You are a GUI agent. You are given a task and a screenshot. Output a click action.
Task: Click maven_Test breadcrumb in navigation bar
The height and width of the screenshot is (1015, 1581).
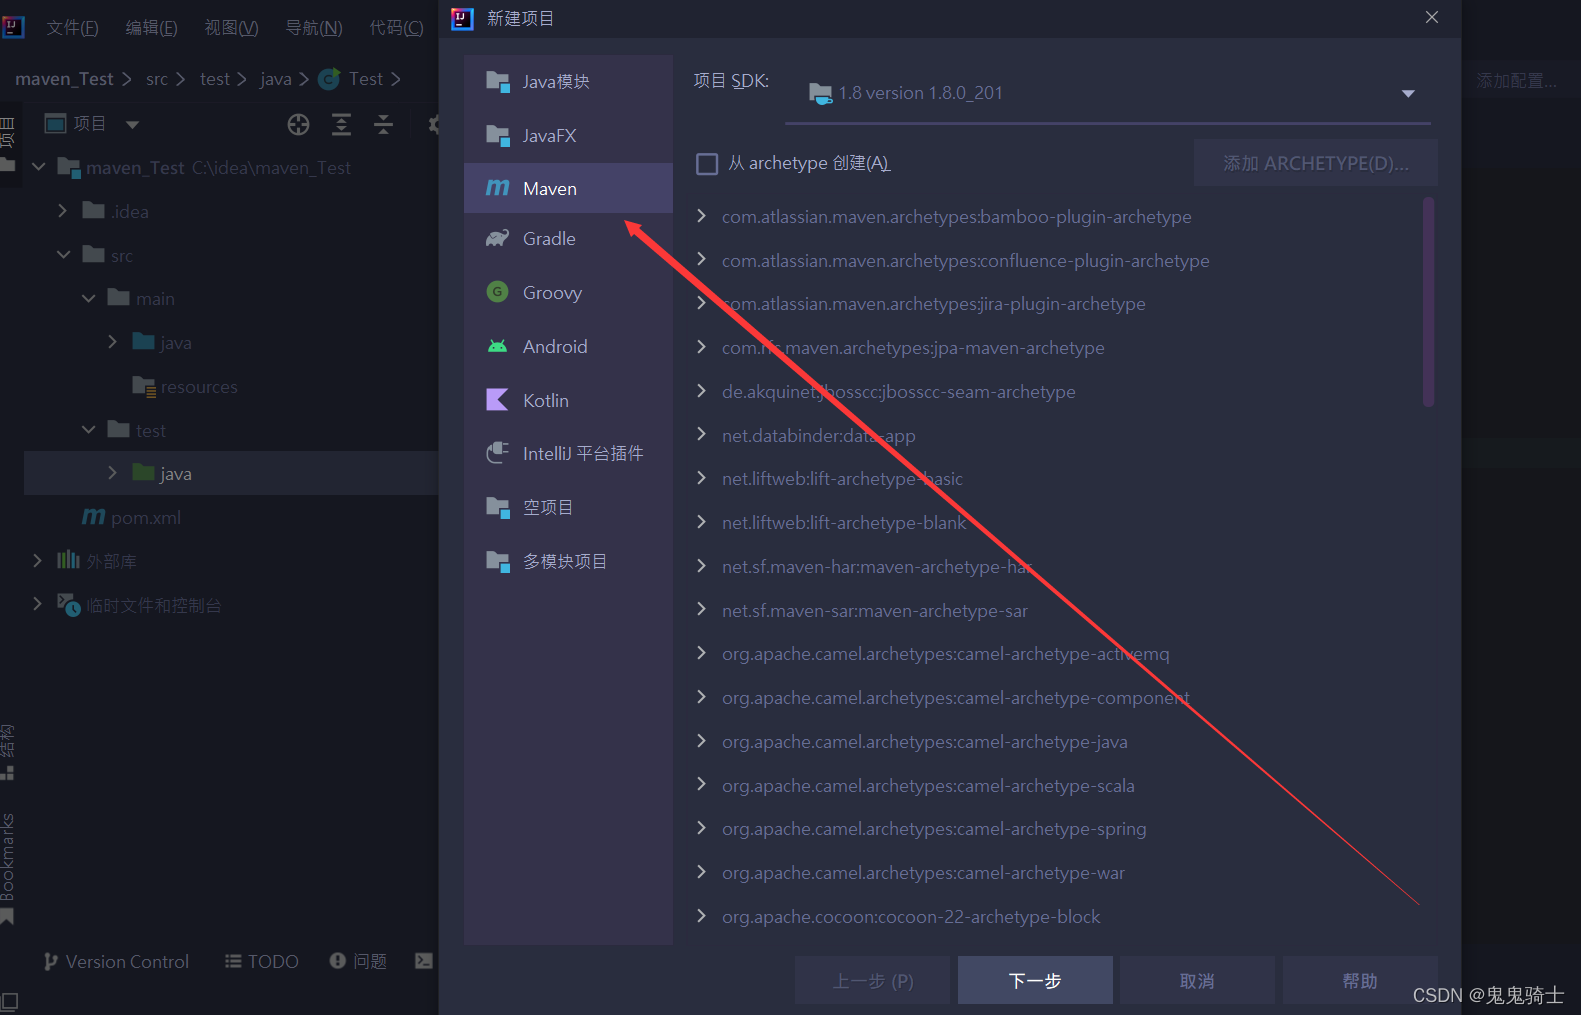point(65,79)
